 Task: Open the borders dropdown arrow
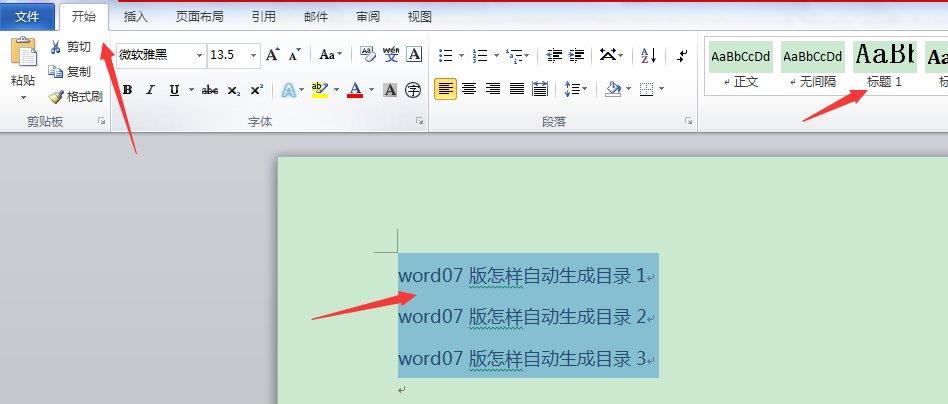pos(661,90)
